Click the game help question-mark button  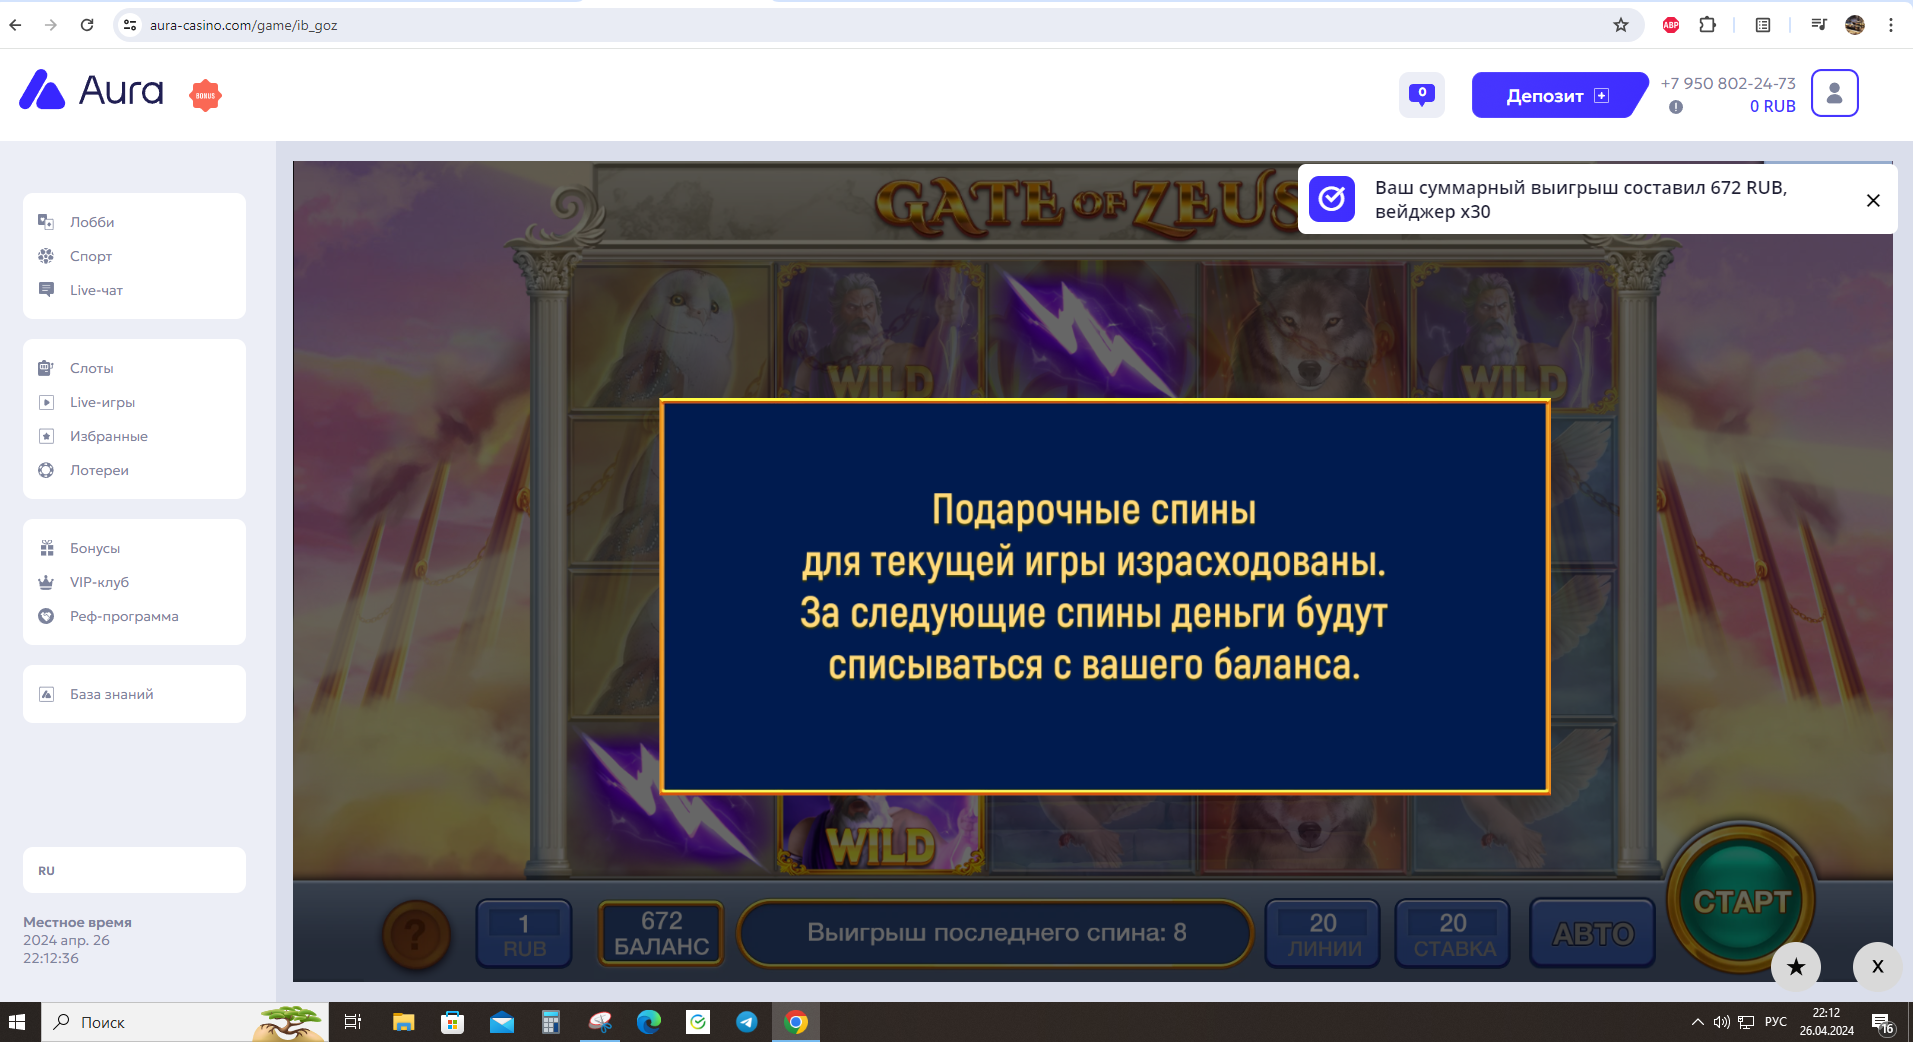coord(417,934)
